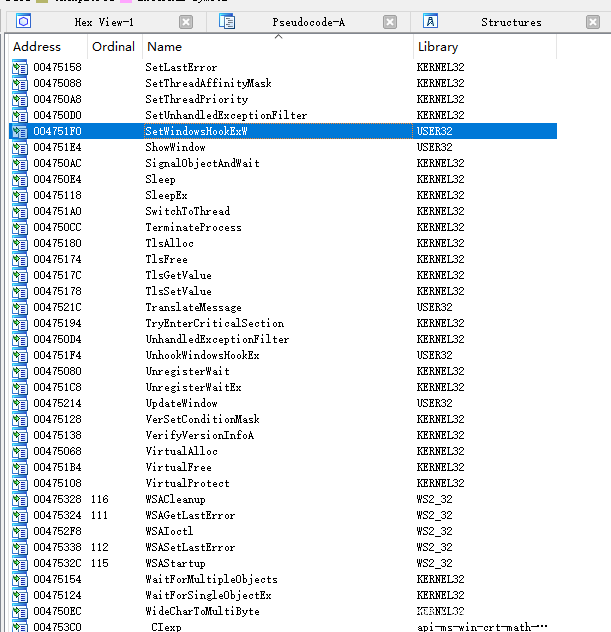The image size is (611, 632).
Task: Click the Hex View-1 tab icon
Action: pyautogui.click(x=24, y=22)
